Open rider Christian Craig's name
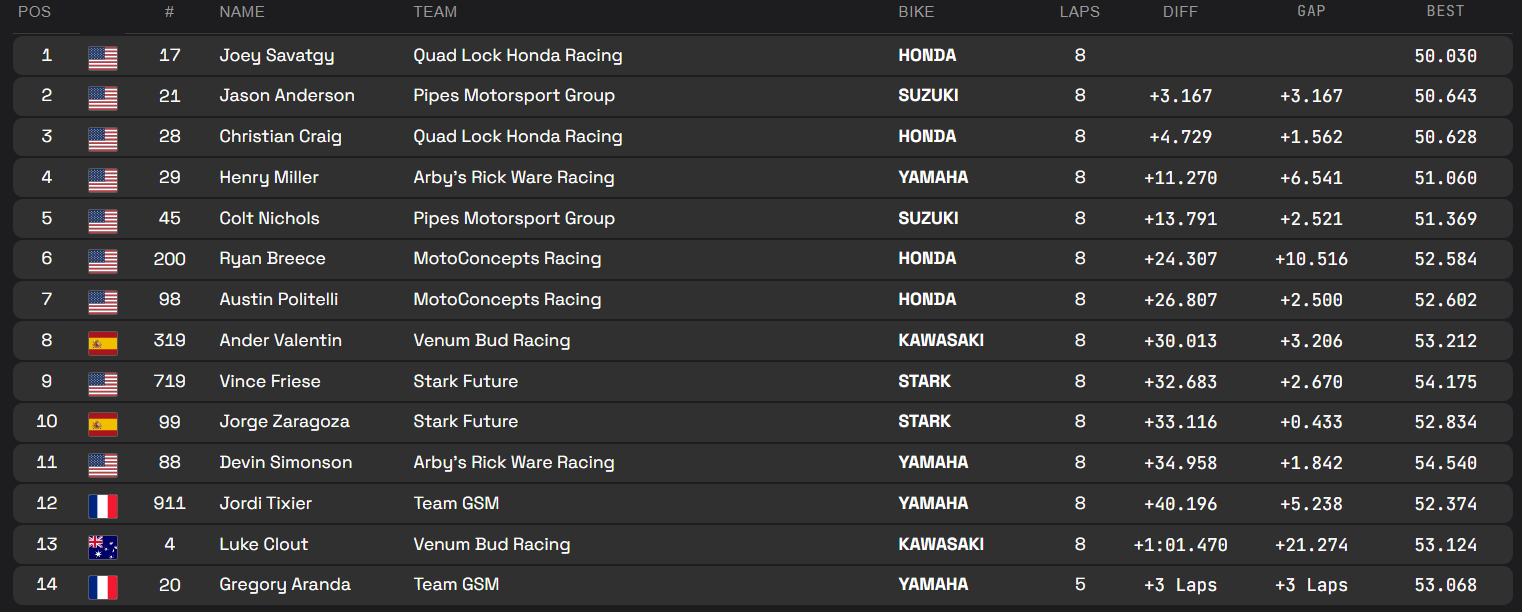 click(x=281, y=137)
